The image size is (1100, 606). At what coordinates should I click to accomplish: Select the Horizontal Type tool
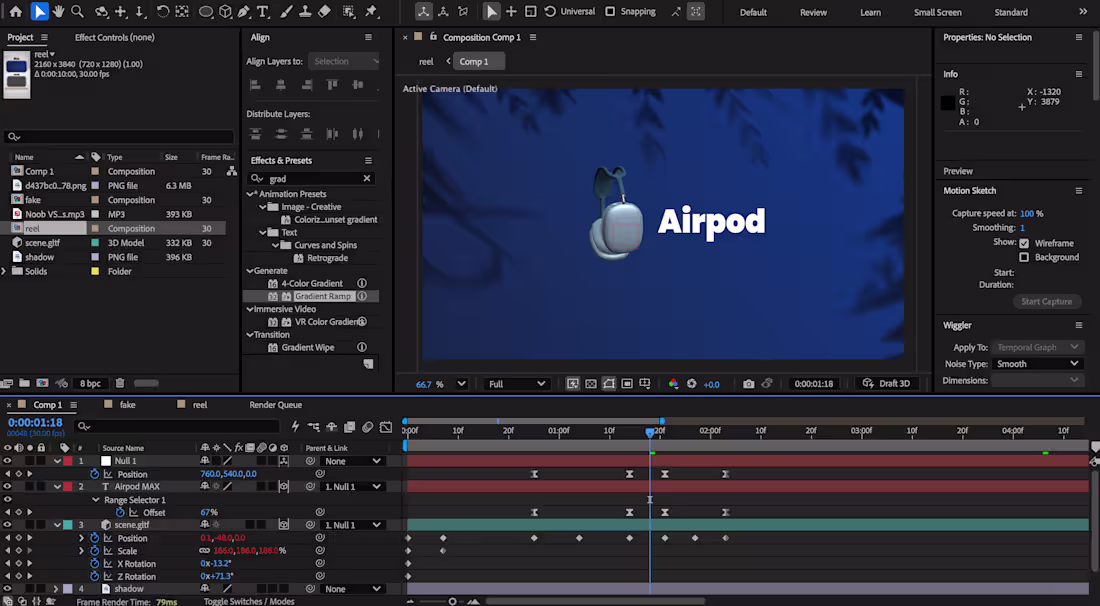click(x=262, y=11)
